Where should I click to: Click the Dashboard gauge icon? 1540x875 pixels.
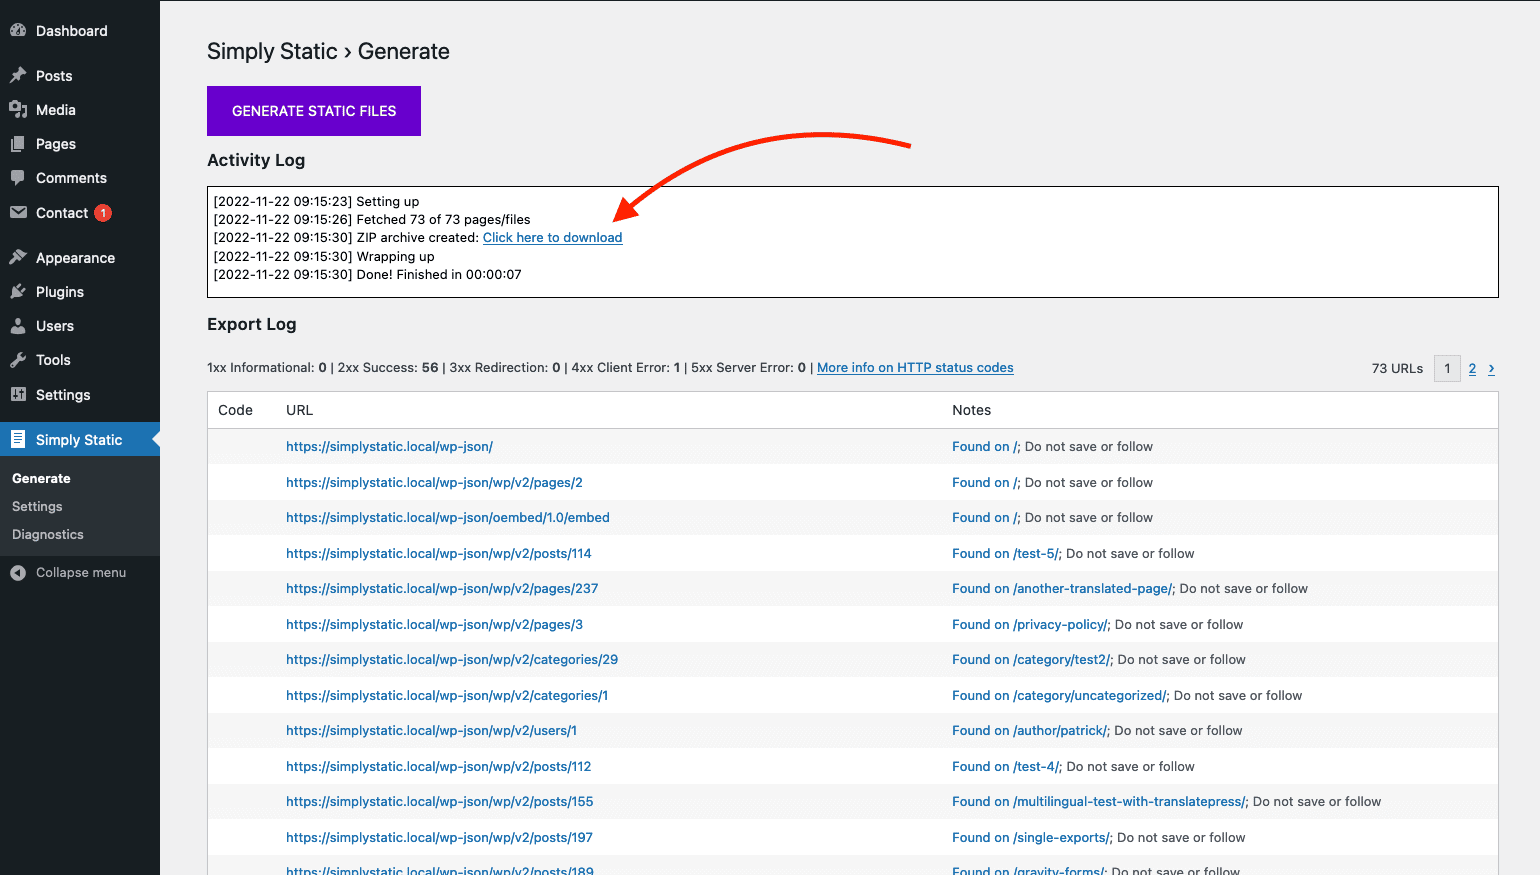click(18, 31)
